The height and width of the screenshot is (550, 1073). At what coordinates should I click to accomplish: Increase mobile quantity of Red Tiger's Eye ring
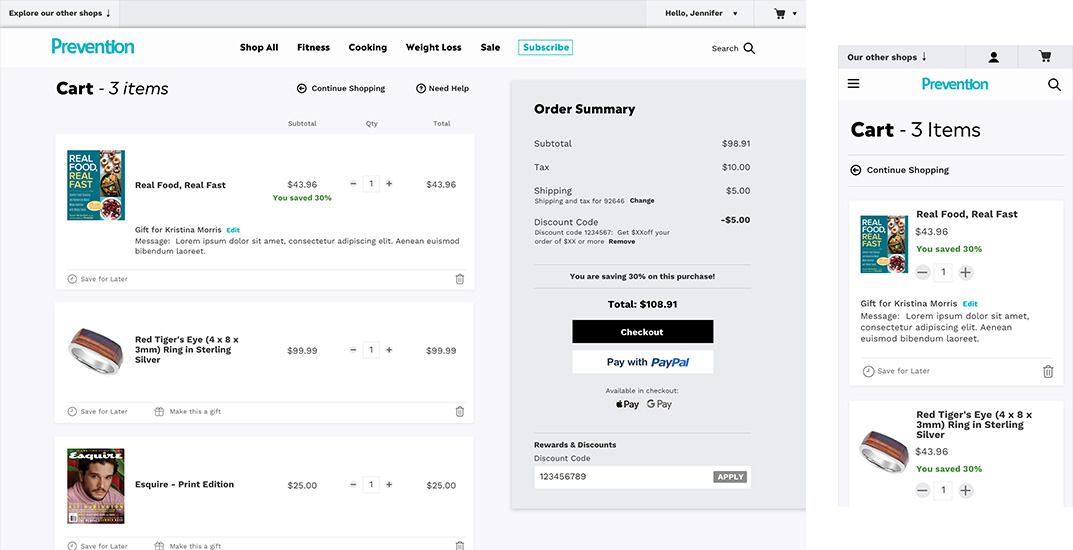click(x=966, y=490)
